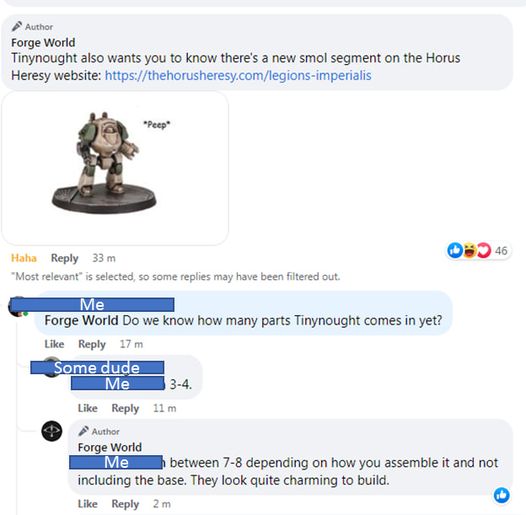Like the question about Tinynought parts
This screenshot has height=515, width=526.
tap(54, 344)
